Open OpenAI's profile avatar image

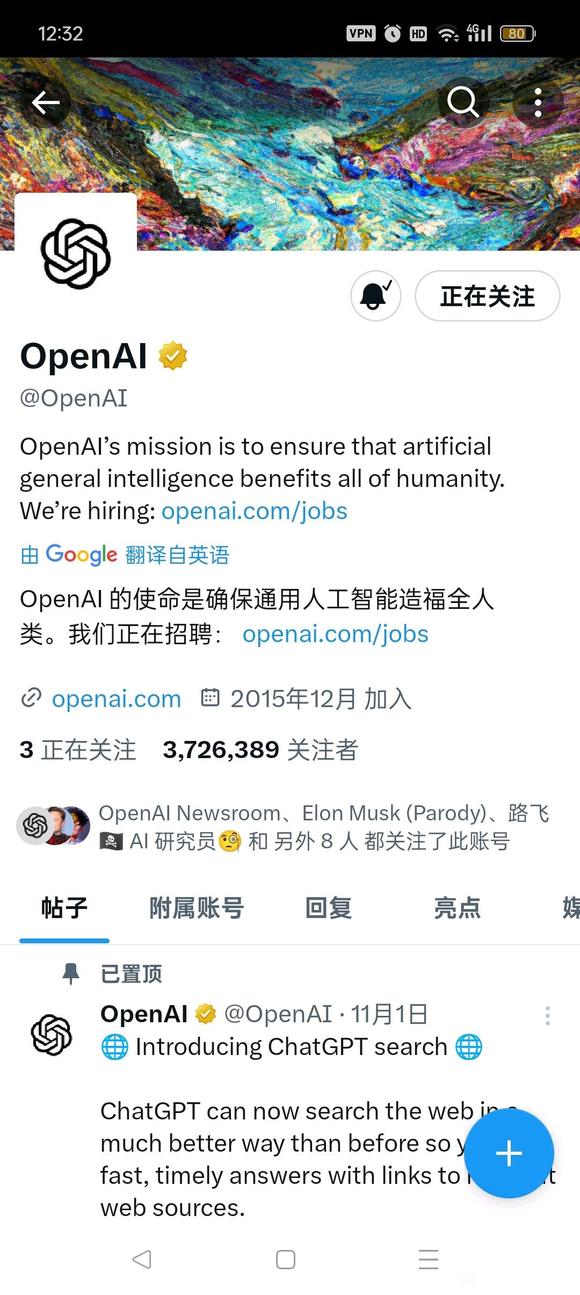(75, 253)
